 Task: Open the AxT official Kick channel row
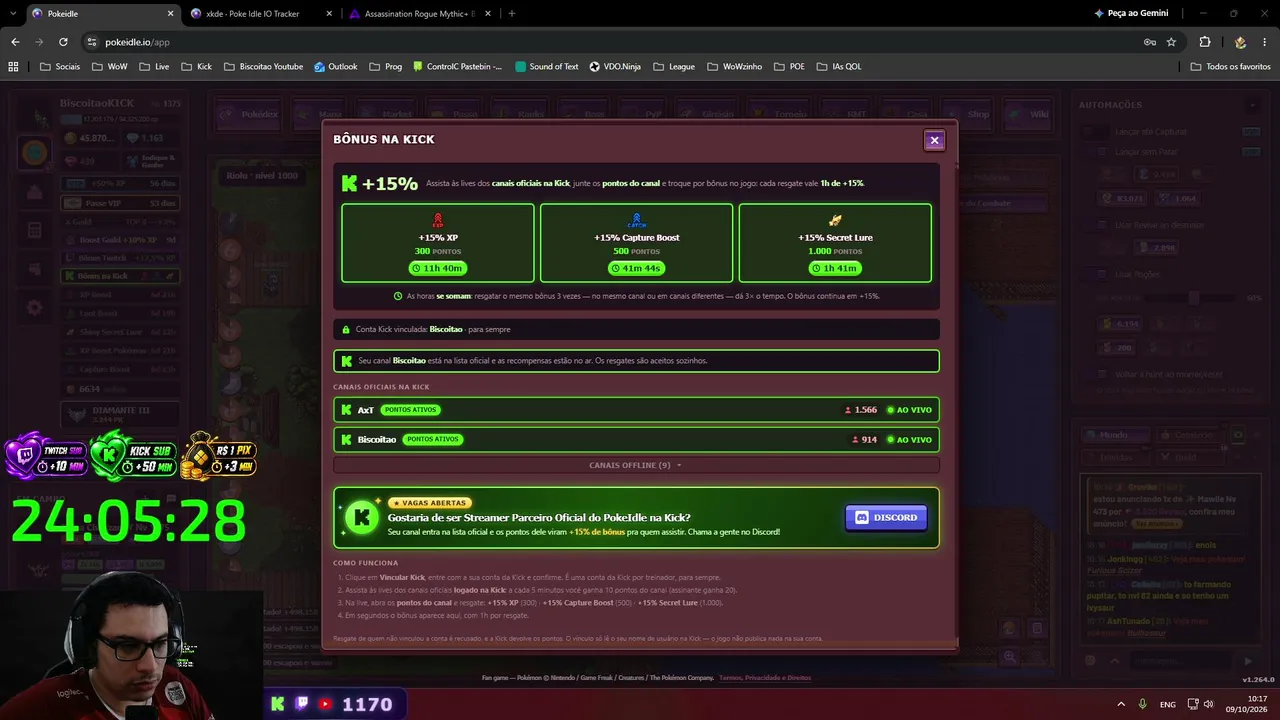click(636, 410)
